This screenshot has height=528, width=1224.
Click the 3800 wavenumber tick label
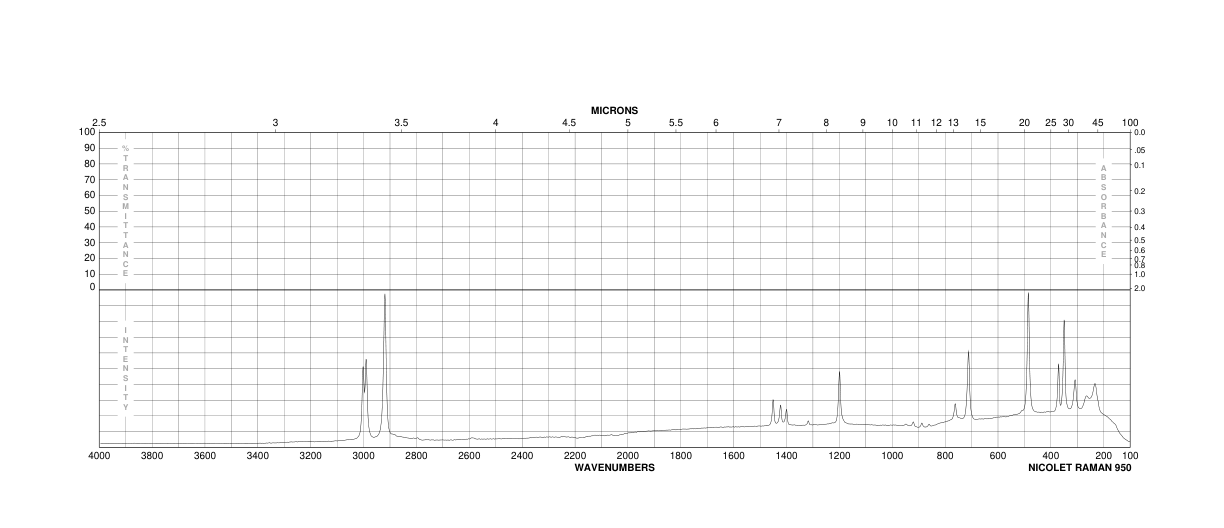point(151,456)
